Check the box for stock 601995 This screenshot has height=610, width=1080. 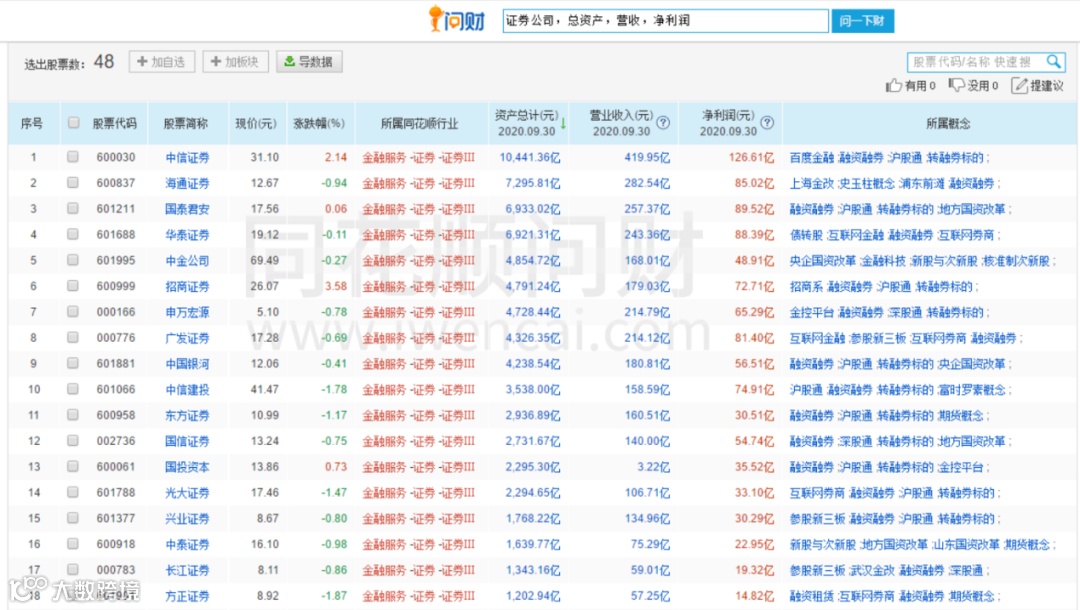73,260
